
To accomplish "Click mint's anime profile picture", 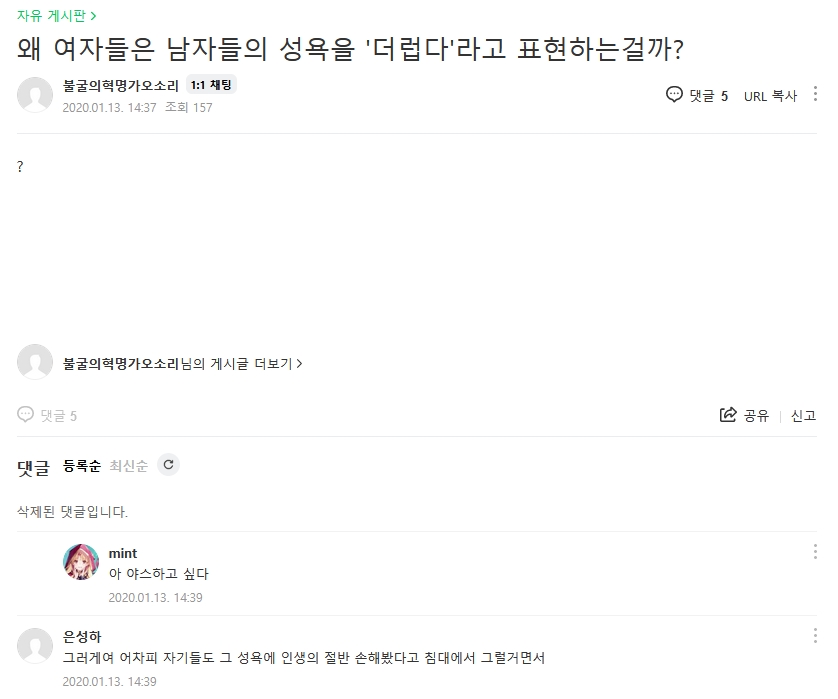I will (81, 562).
